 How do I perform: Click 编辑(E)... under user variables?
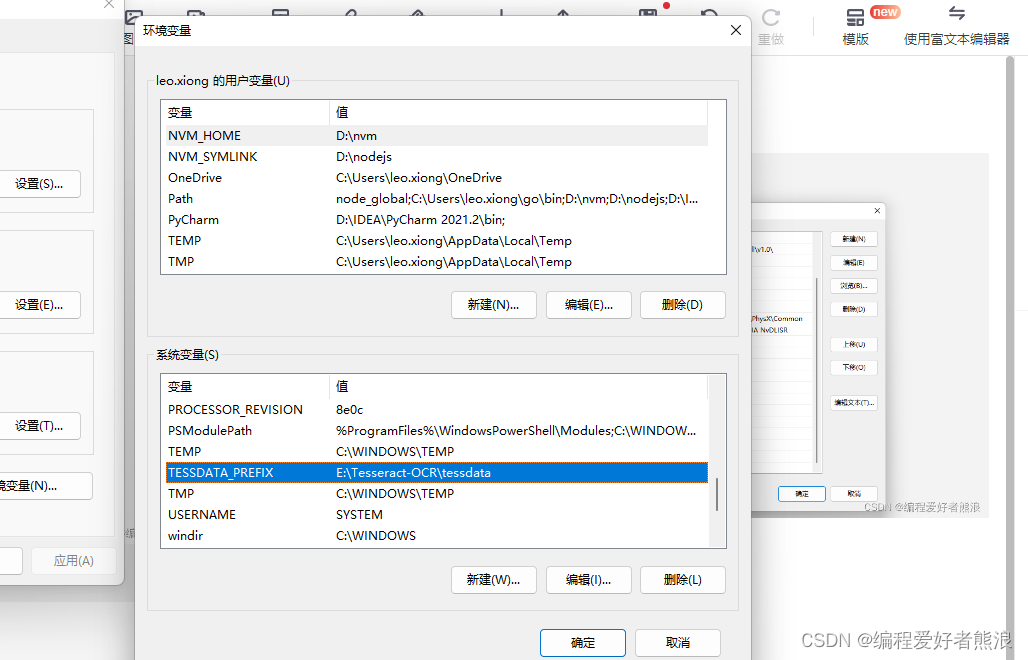(589, 305)
